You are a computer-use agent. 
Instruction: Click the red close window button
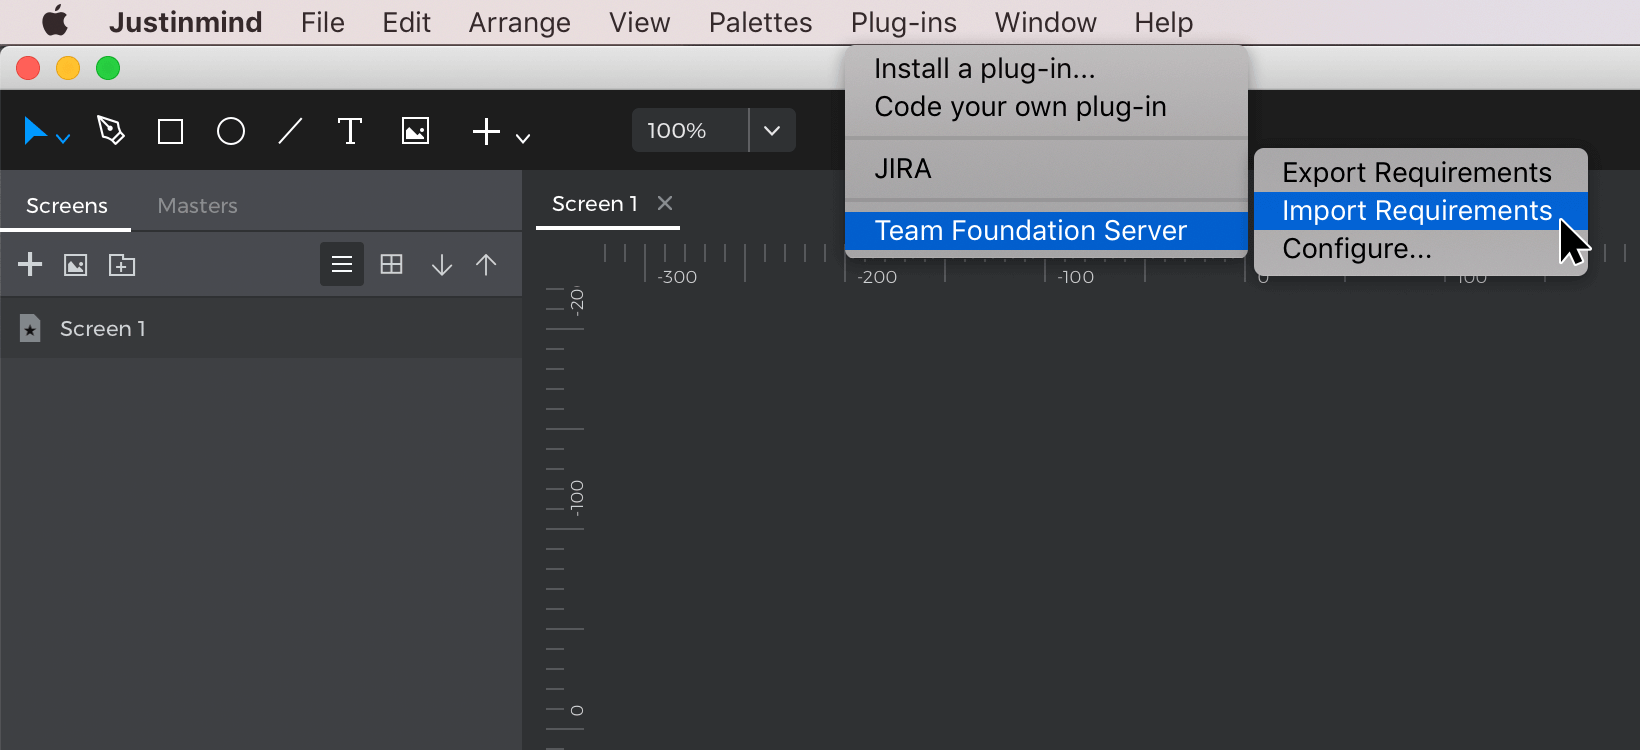[x=28, y=68]
